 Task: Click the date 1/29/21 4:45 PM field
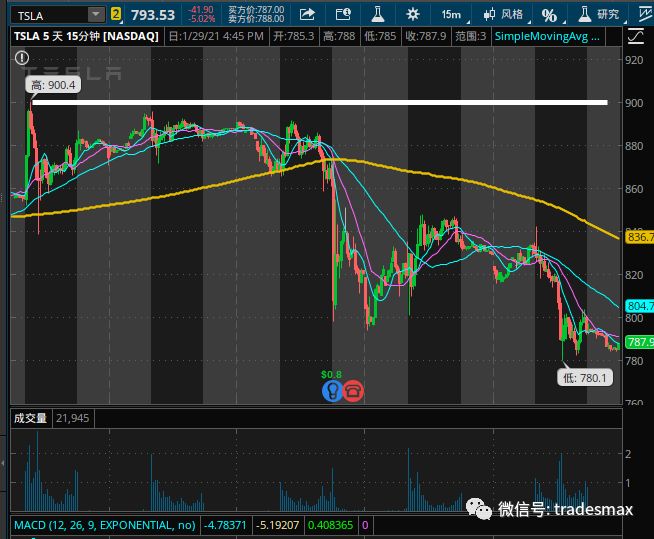pos(216,36)
